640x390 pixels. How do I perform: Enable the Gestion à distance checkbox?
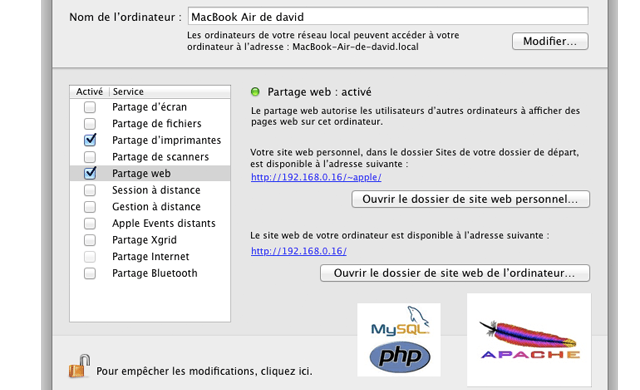90,207
